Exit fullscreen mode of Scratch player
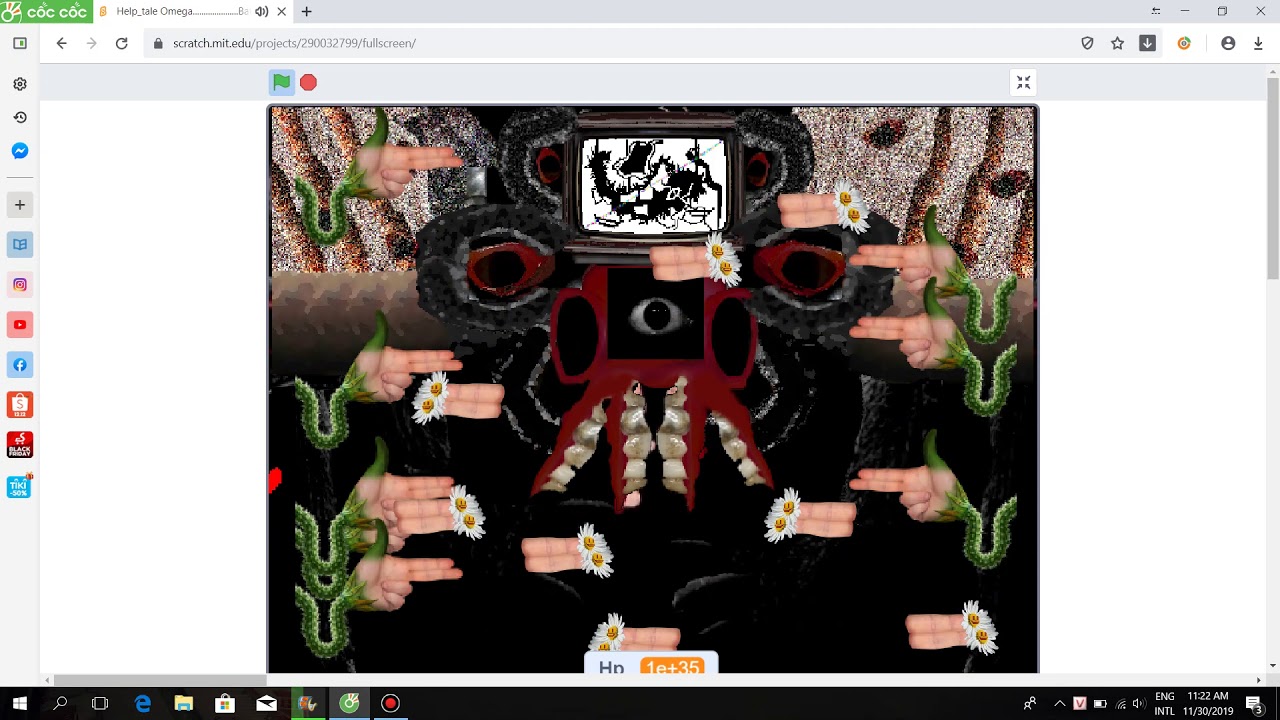 (x=1023, y=83)
